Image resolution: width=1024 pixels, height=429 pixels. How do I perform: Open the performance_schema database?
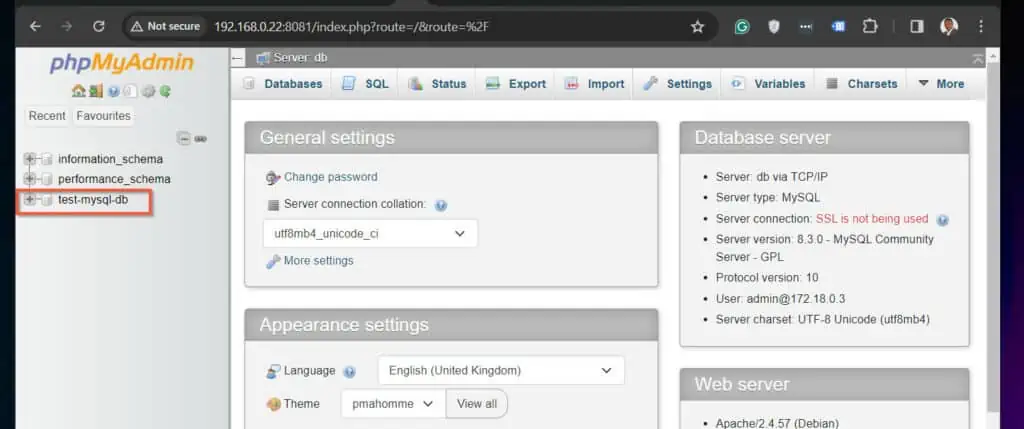[114, 179]
